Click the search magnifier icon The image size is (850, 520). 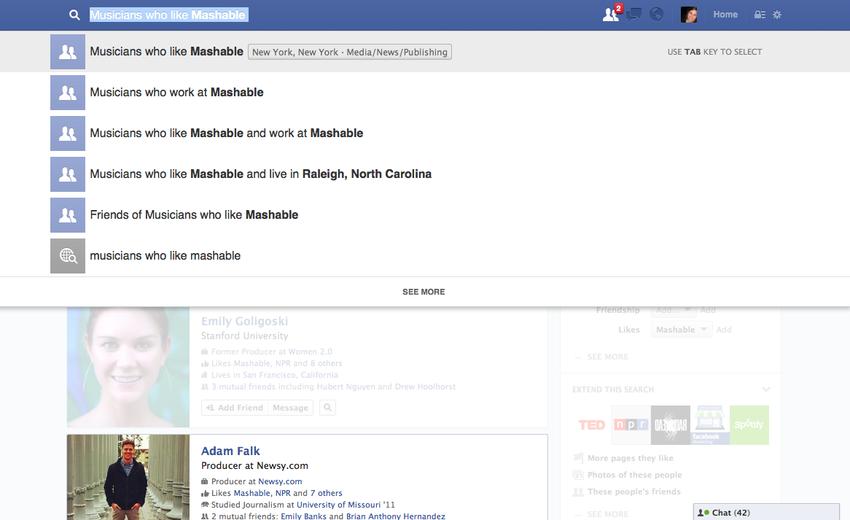pyautogui.click(x=74, y=15)
